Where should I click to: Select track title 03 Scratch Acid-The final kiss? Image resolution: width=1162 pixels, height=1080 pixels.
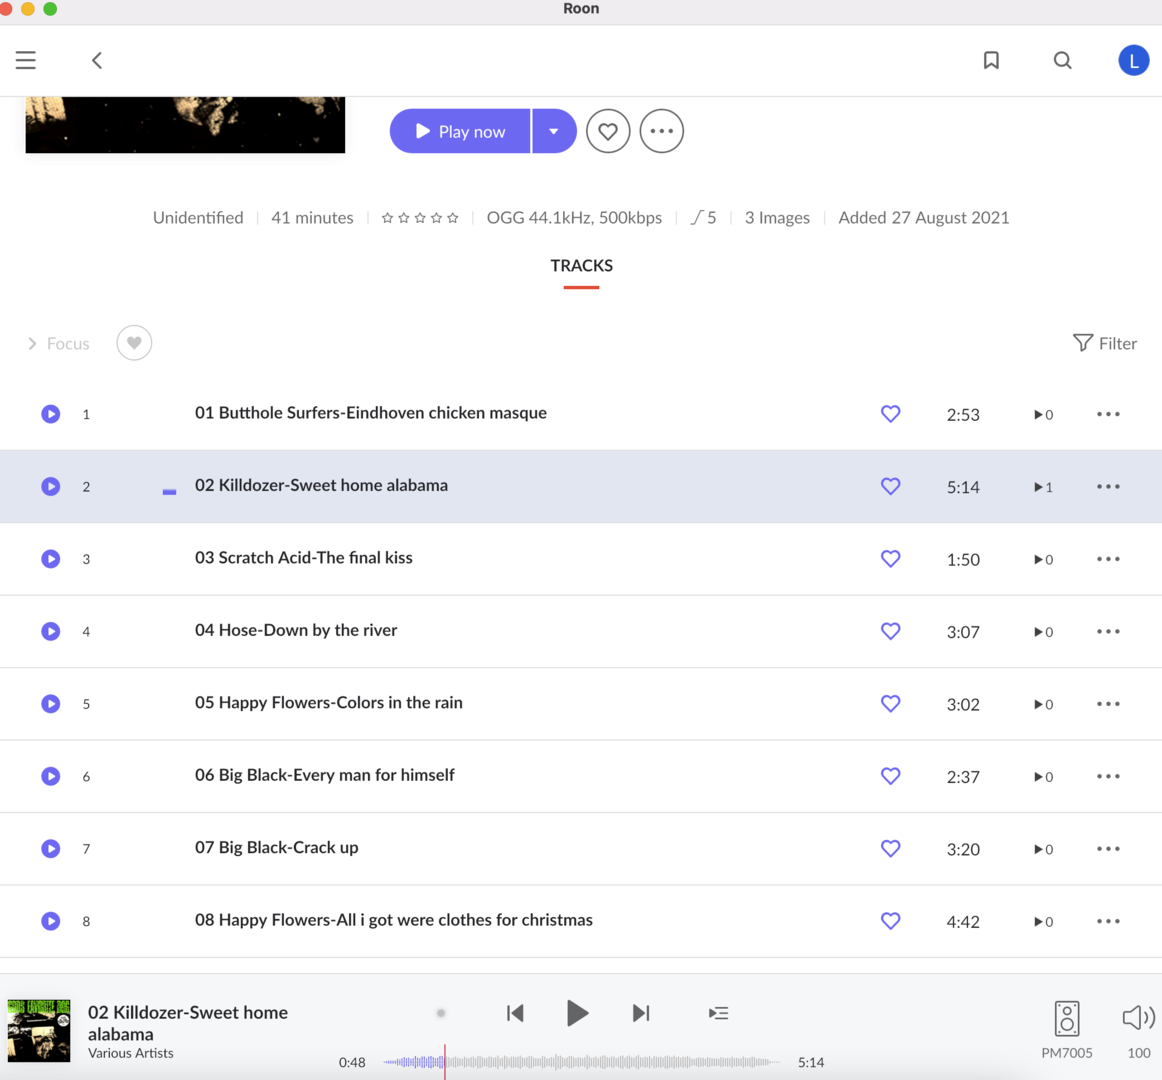(x=304, y=558)
